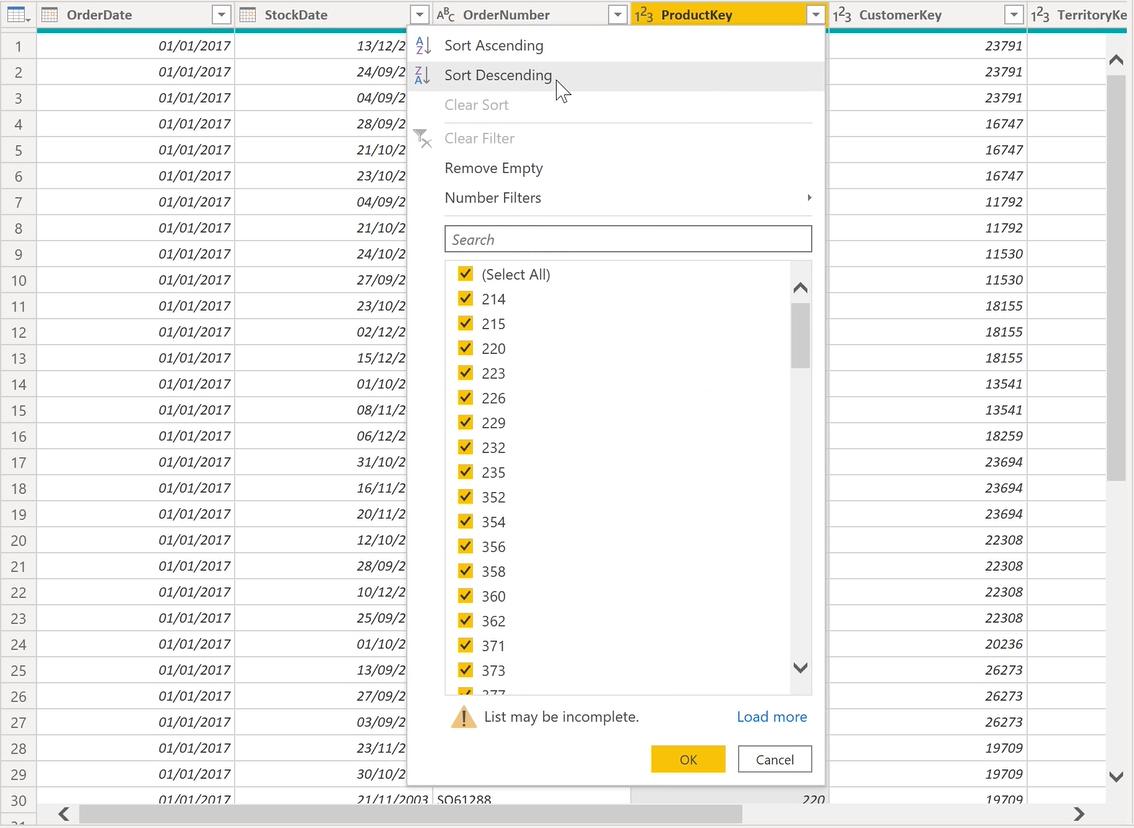1134x828 pixels.
Task: Toggle the checkbox for value 352
Action: click(x=465, y=497)
